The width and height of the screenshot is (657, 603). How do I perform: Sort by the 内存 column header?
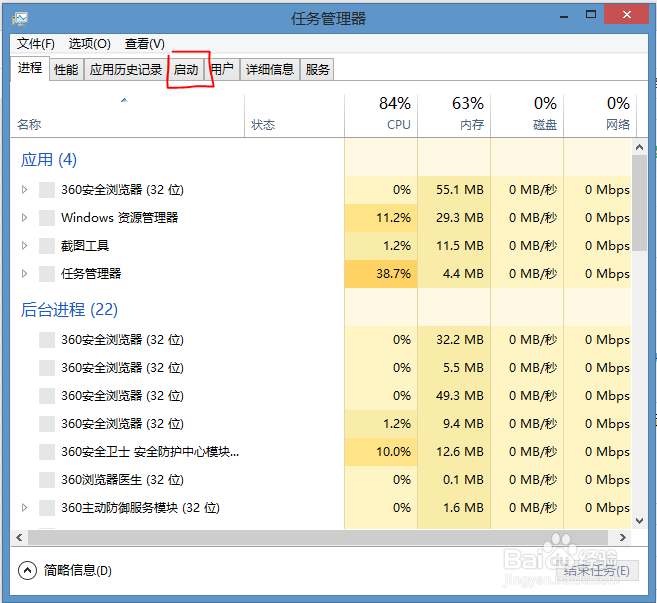coord(454,116)
